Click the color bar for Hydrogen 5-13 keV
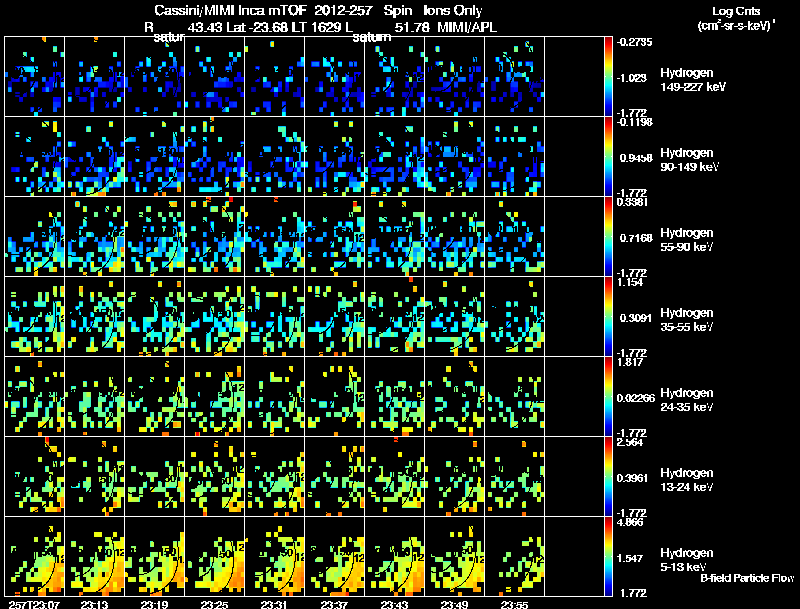The height and width of the screenshot is (609, 800). coord(608,556)
